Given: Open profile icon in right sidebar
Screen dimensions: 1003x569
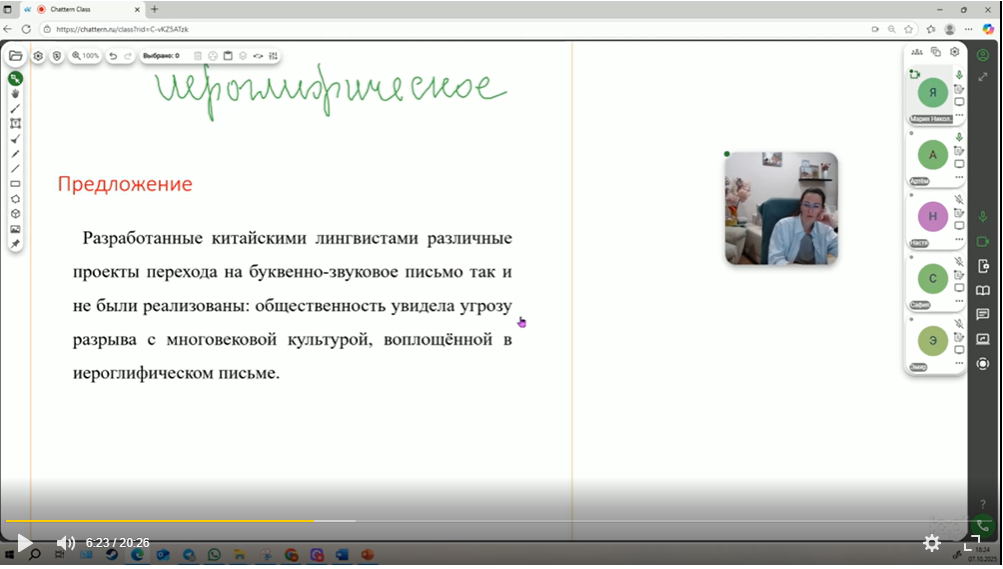Looking at the screenshot, I should point(983,56).
